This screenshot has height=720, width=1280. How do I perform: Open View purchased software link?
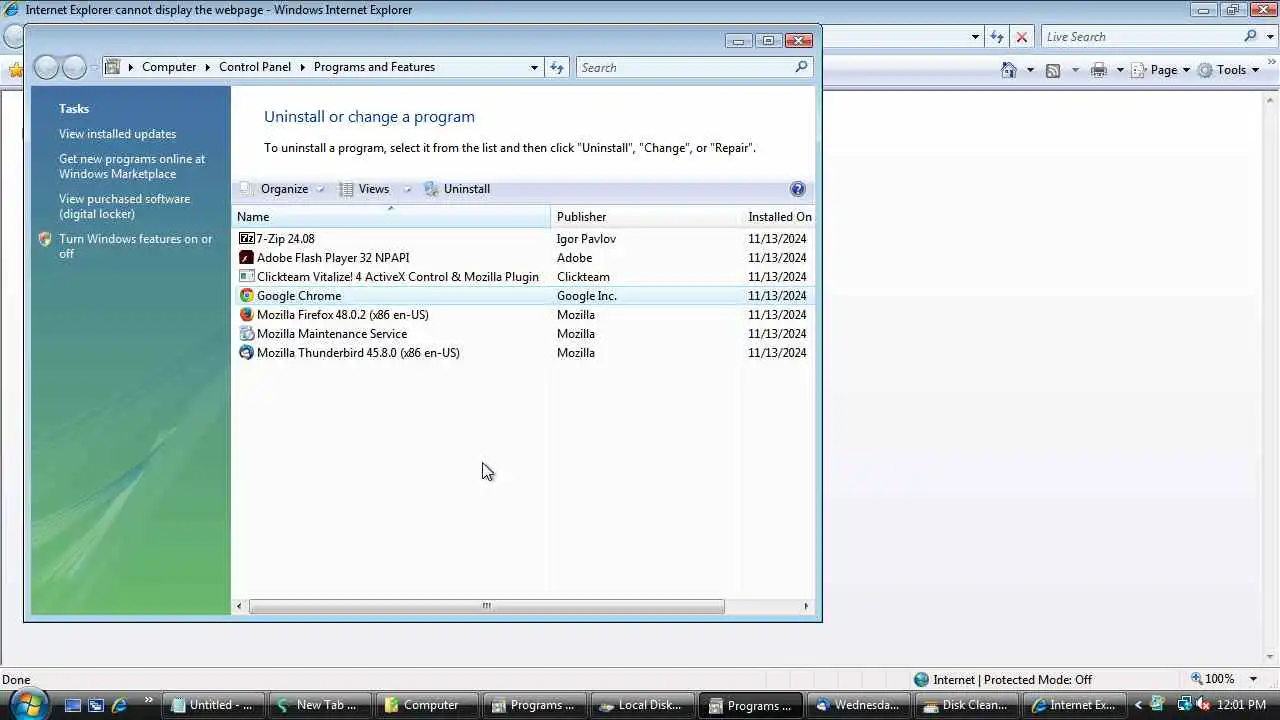124,206
